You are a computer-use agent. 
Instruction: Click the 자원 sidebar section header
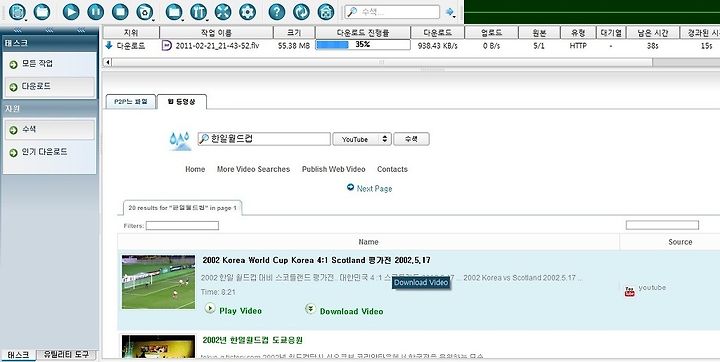(x=50, y=109)
